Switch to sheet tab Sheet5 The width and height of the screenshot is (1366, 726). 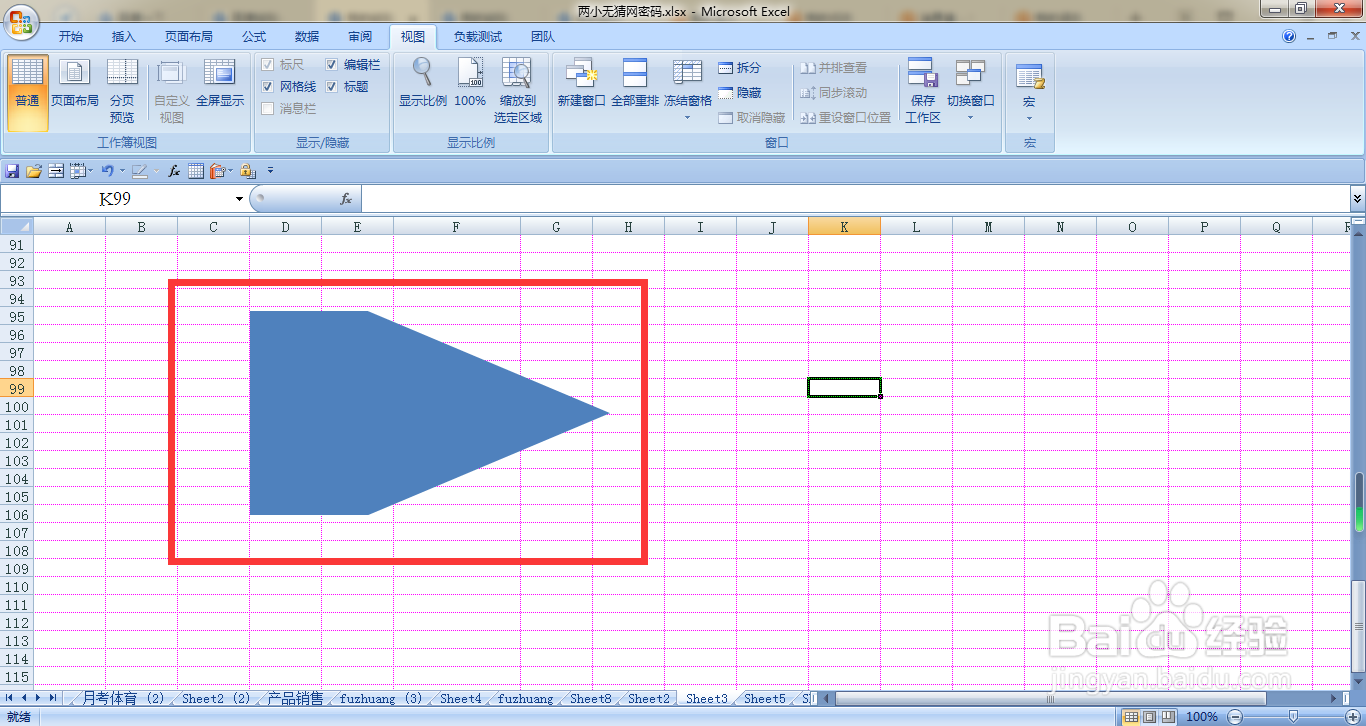pos(765,698)
